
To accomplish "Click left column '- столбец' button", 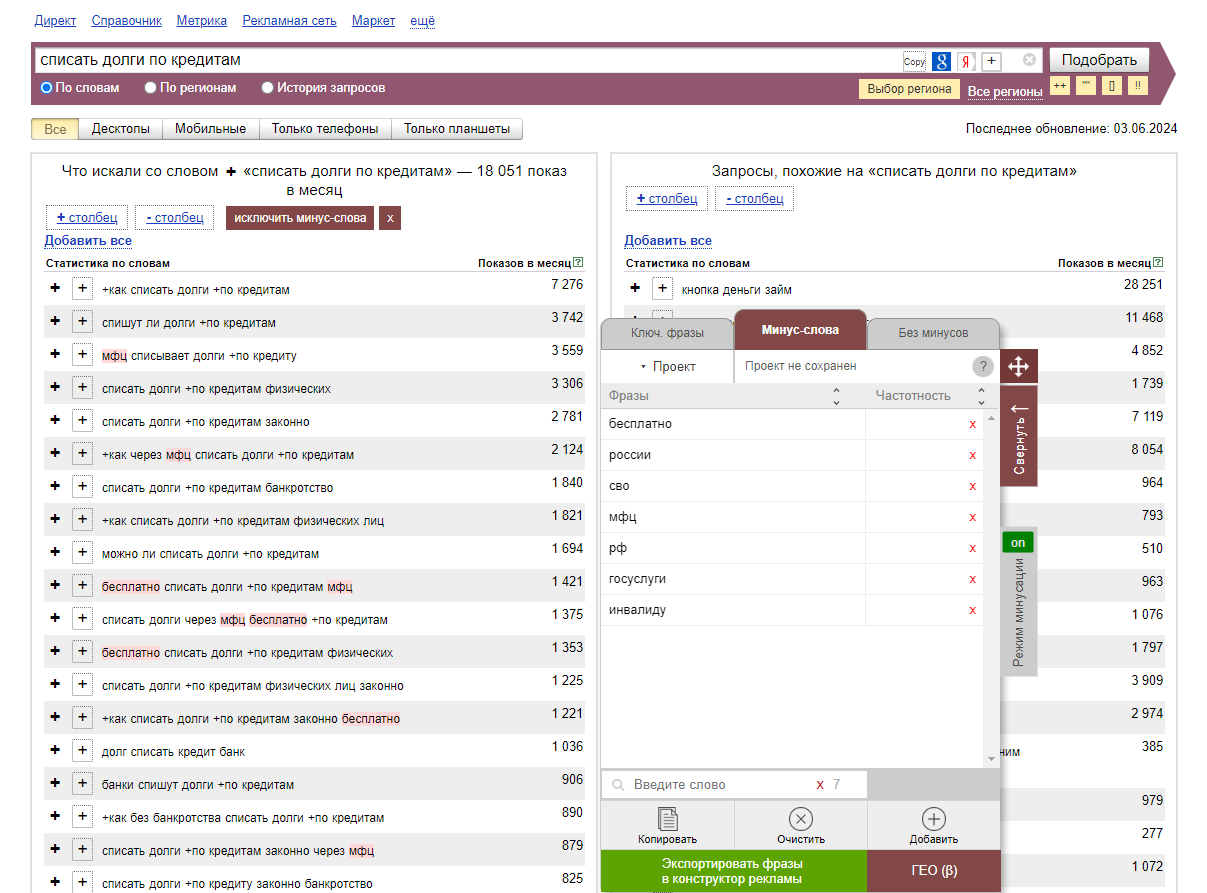I will (x=174, y=217).
